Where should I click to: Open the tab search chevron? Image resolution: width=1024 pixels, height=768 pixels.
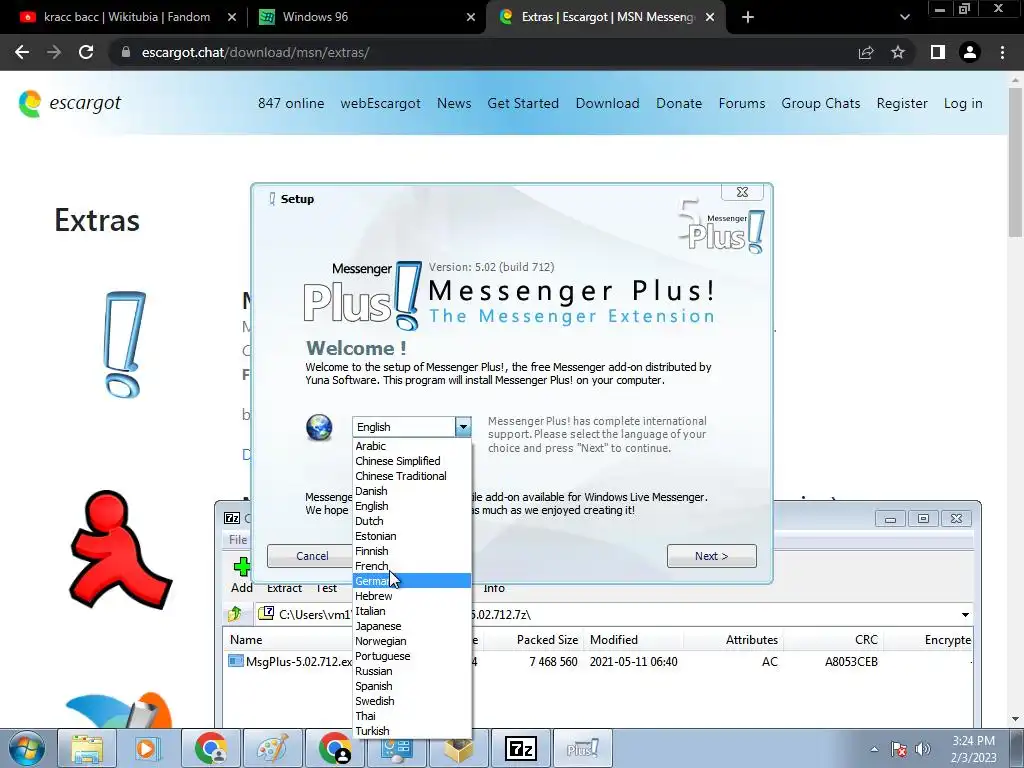904,17
